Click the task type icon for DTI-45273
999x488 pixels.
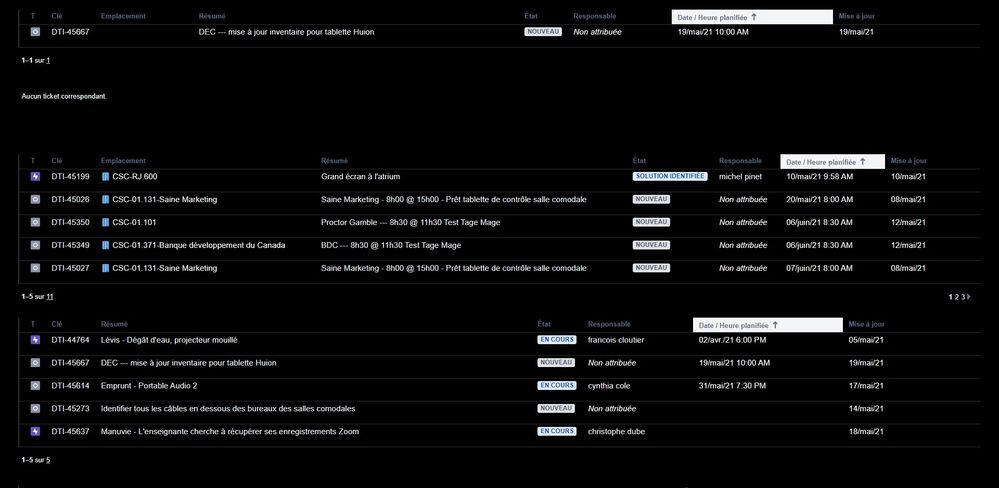(x=35, y=409)
